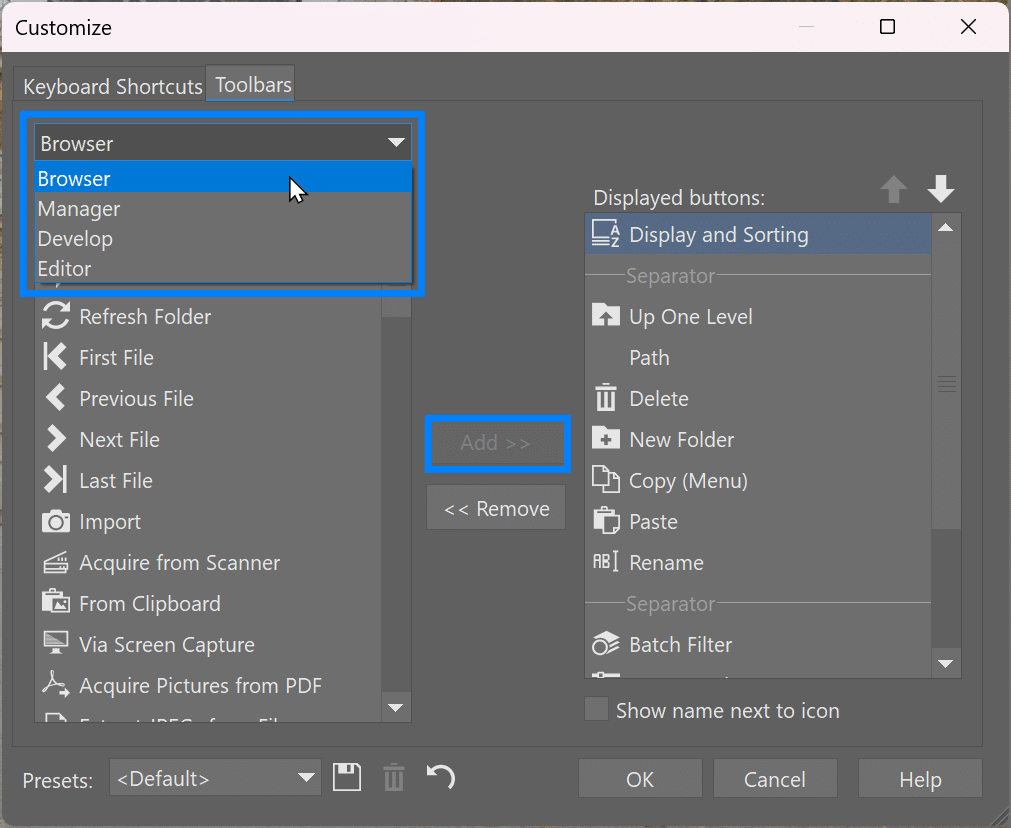Click the Import camera icon
The image size is (1011, 828).
coord(58,521)
